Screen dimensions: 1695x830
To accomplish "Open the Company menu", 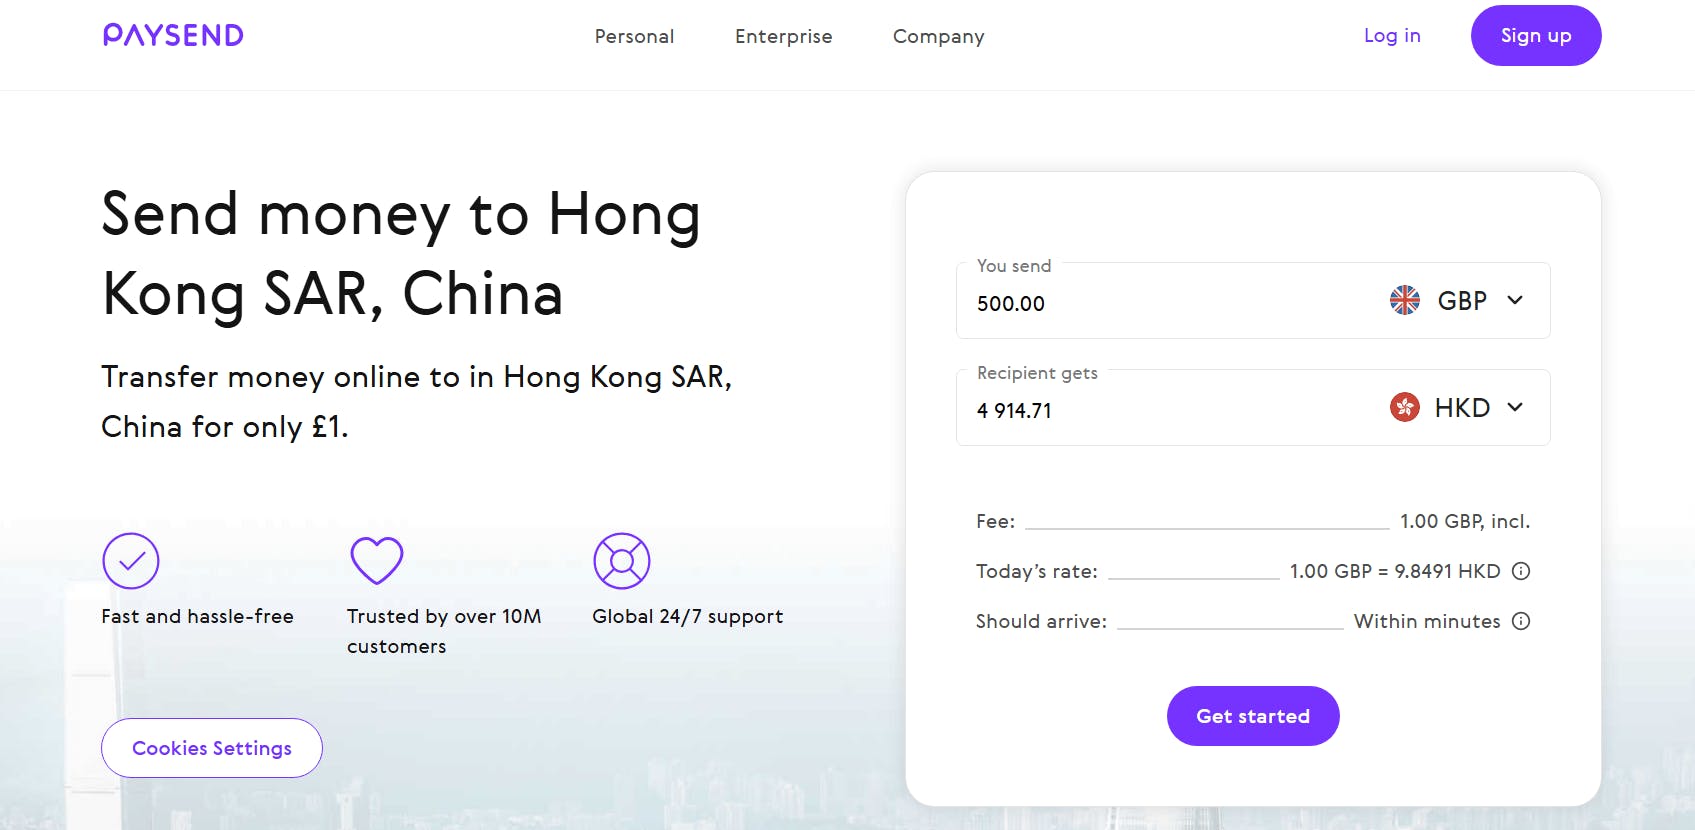I will click(938, 37).
